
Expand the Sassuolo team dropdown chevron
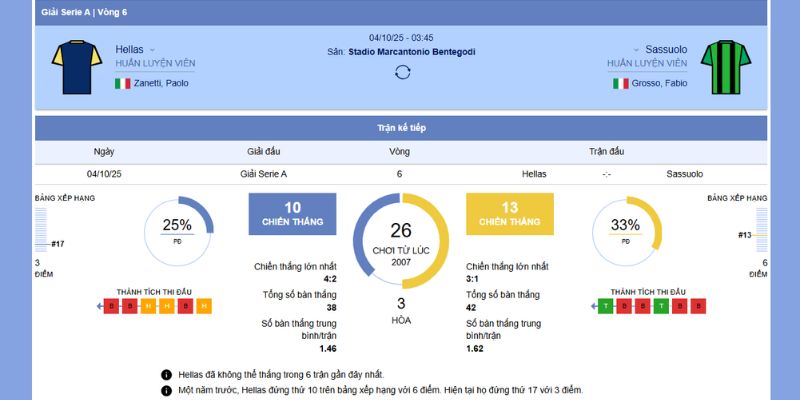pos(635,49)
